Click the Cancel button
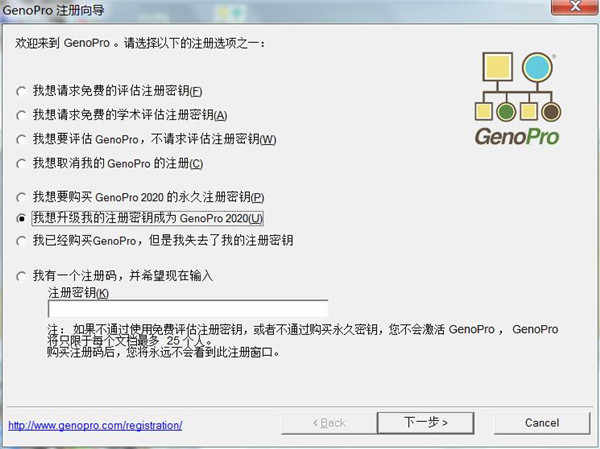Screen dimensions: 600x449 pyautogui.click(x=542, y=423)
